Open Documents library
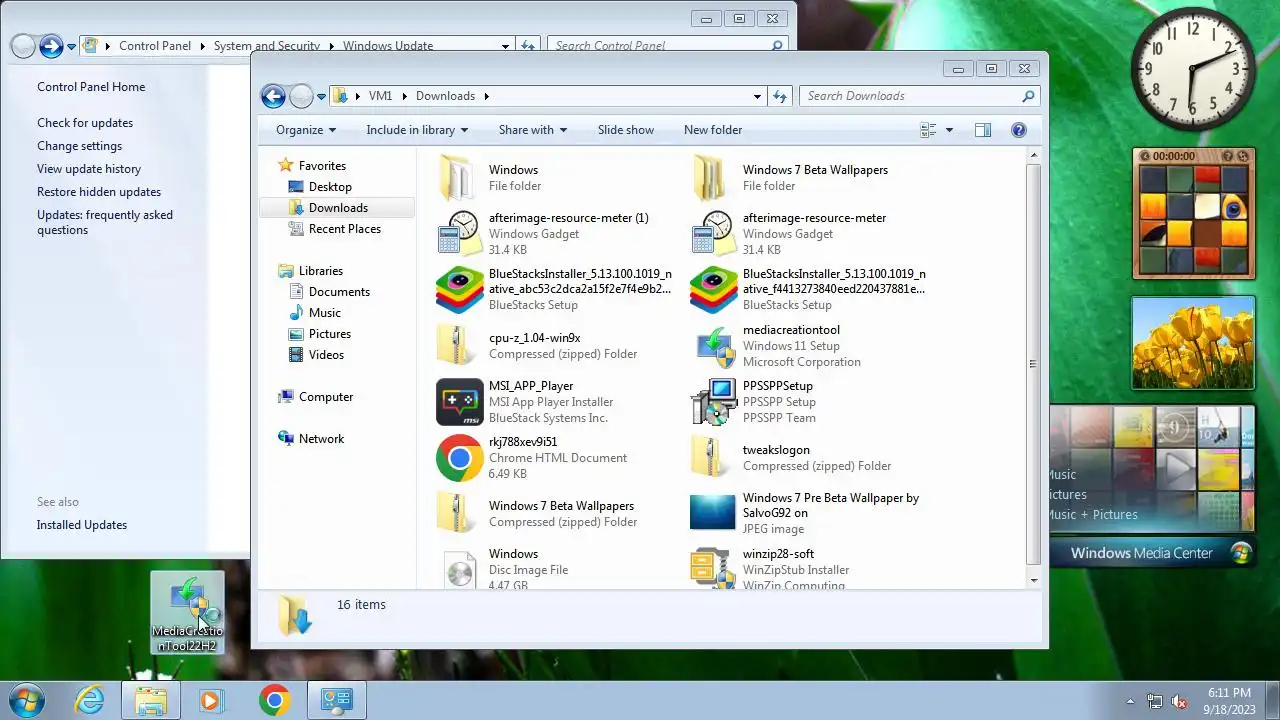This screenshot has width=1280, height=720. 339,292
